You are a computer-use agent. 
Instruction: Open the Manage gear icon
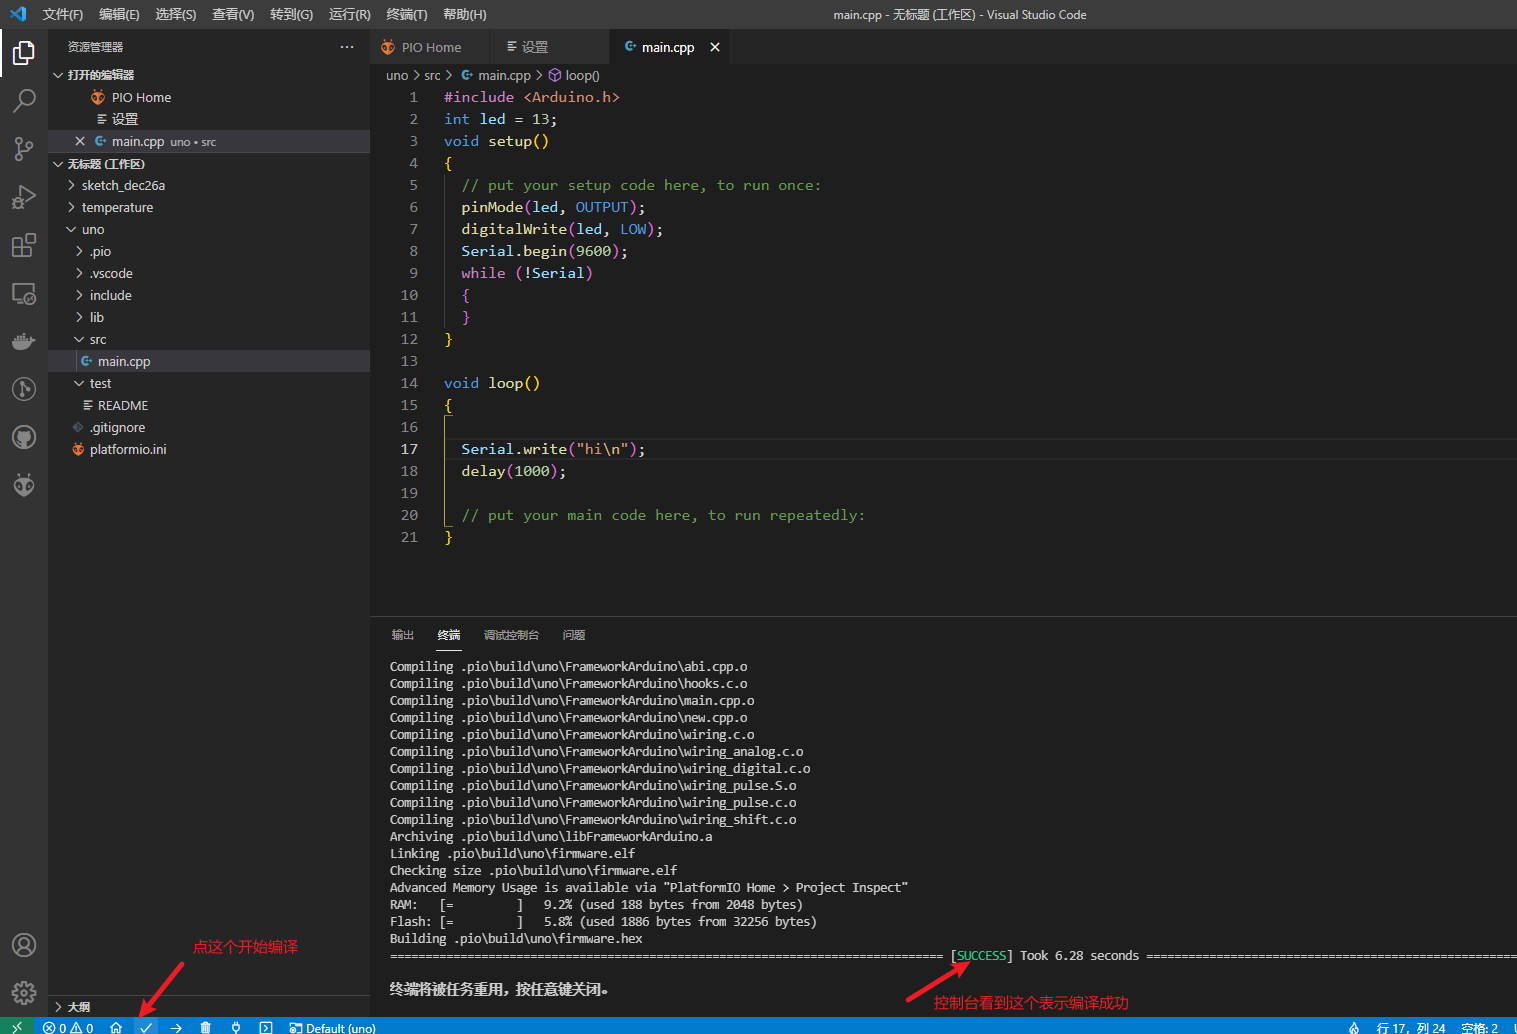click(x=24, y=993)
